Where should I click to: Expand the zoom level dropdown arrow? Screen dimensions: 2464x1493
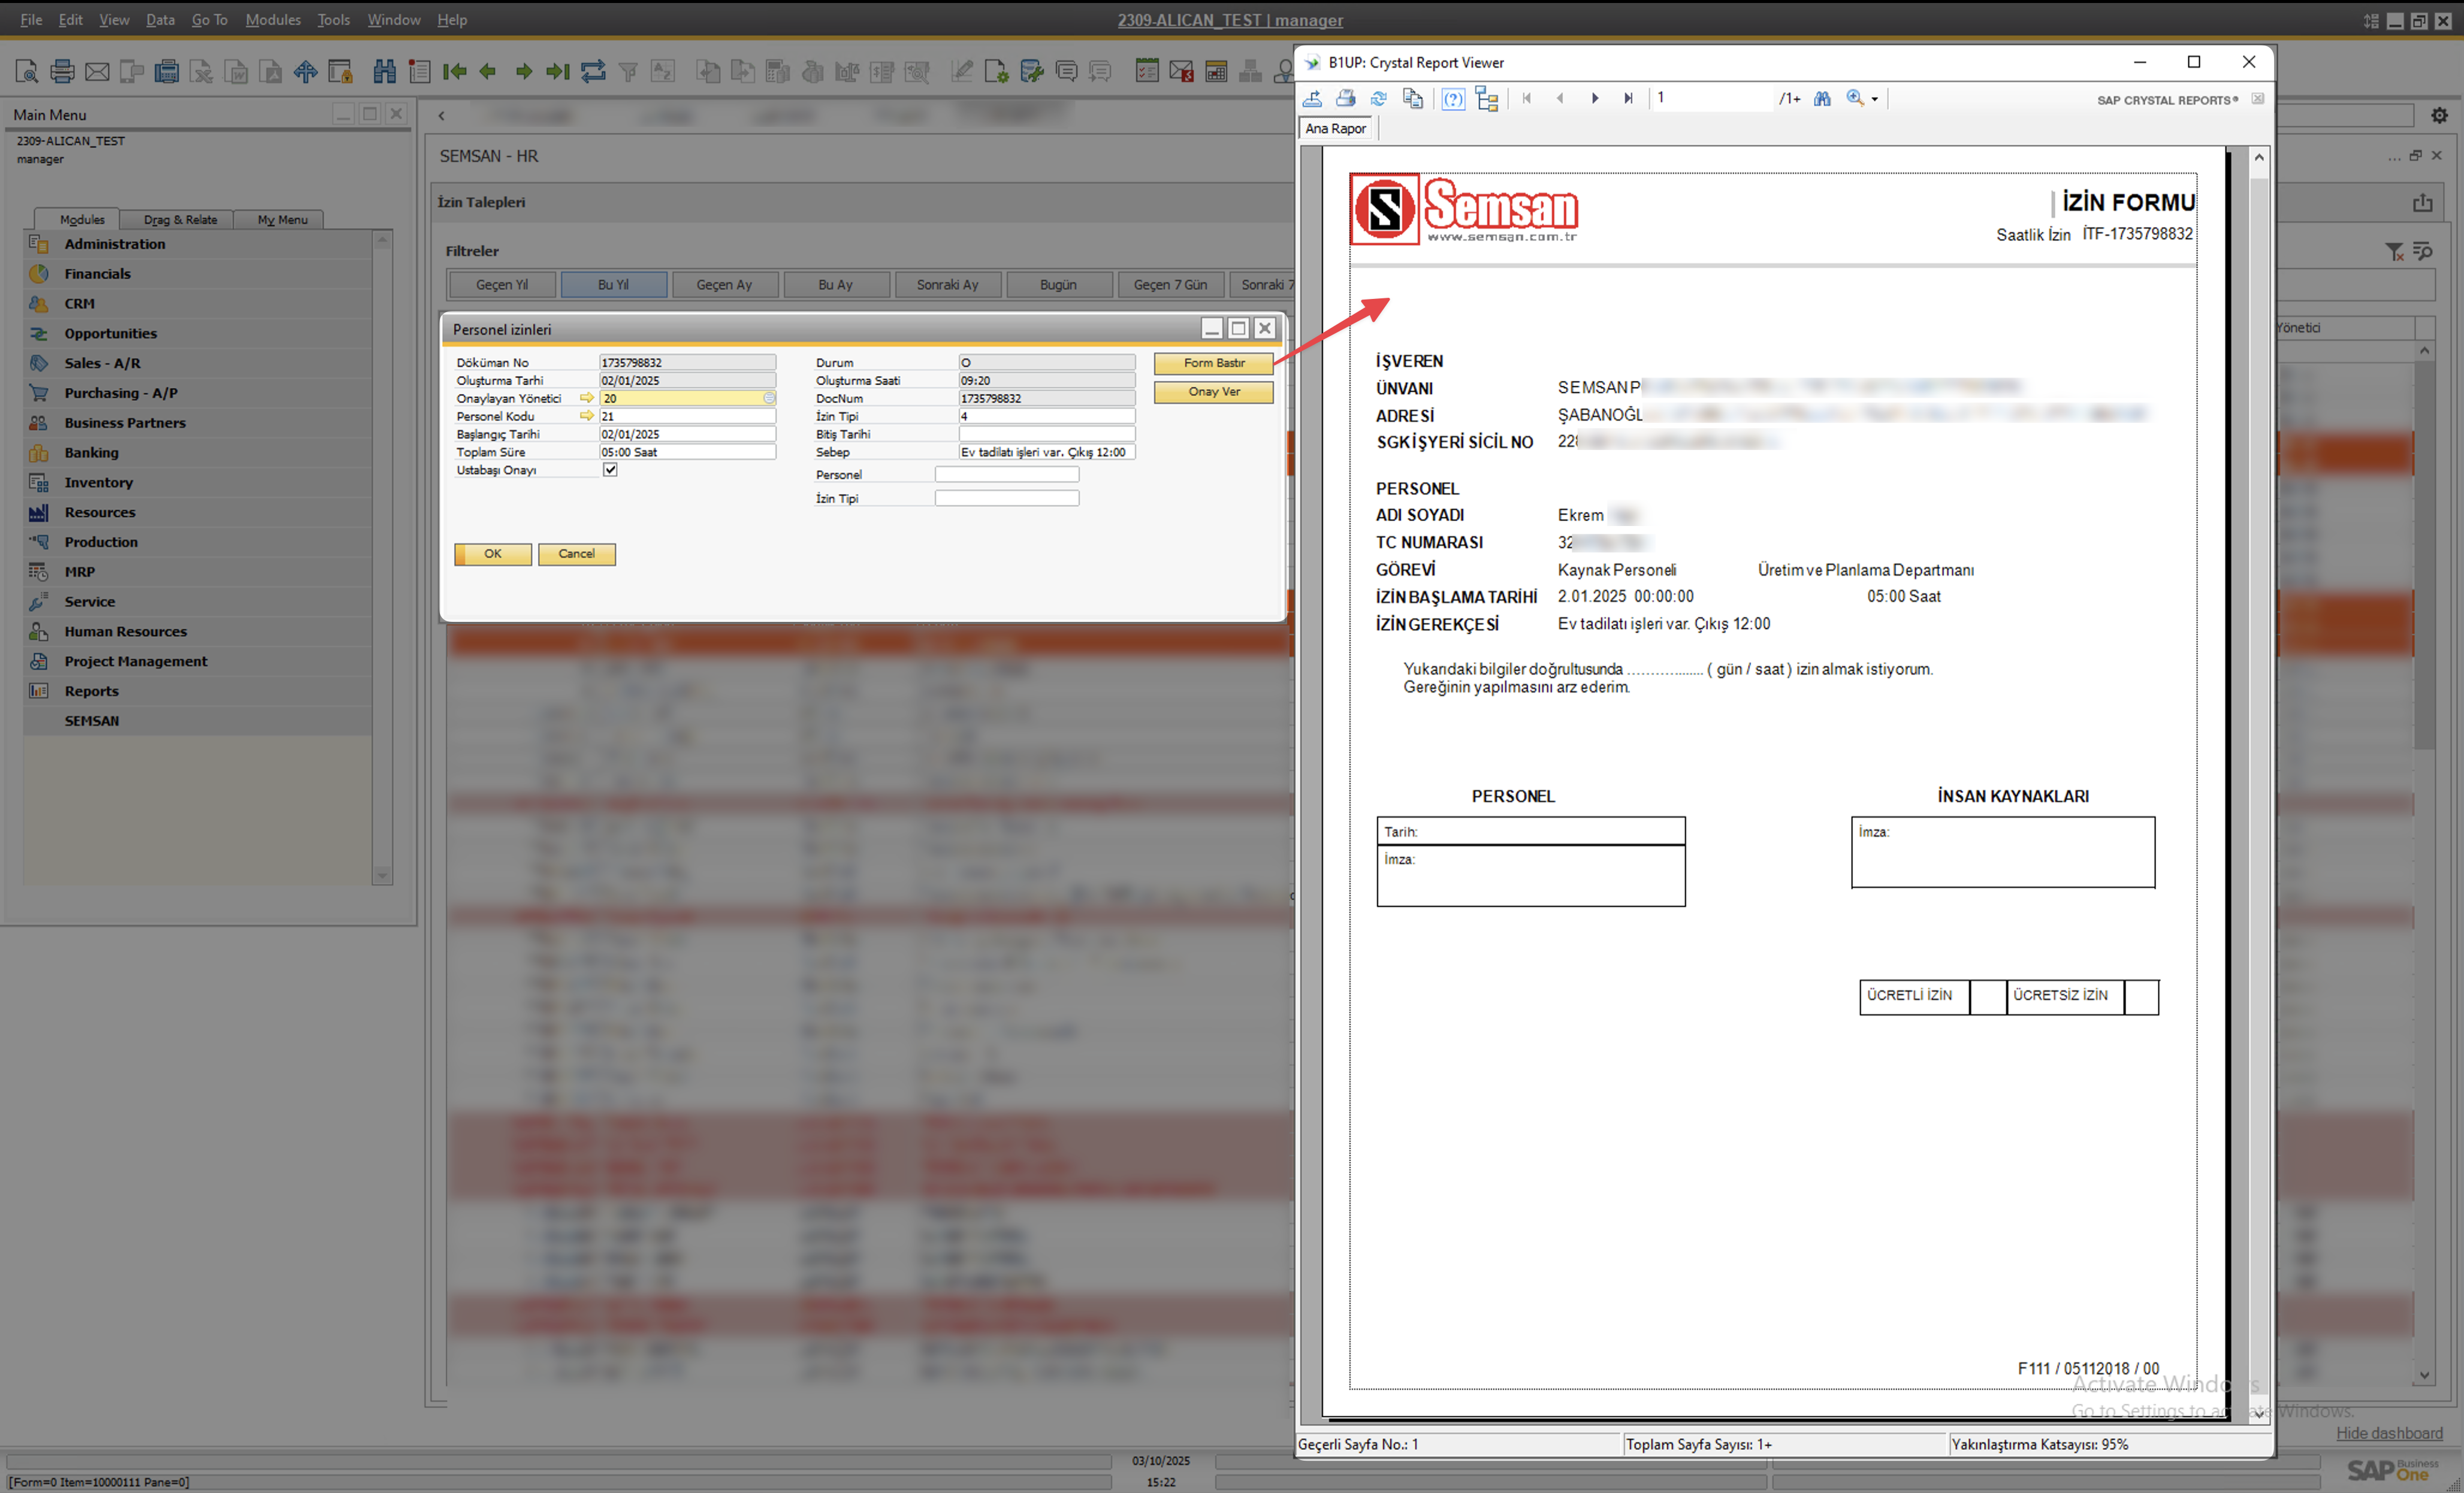point(1874,99)
